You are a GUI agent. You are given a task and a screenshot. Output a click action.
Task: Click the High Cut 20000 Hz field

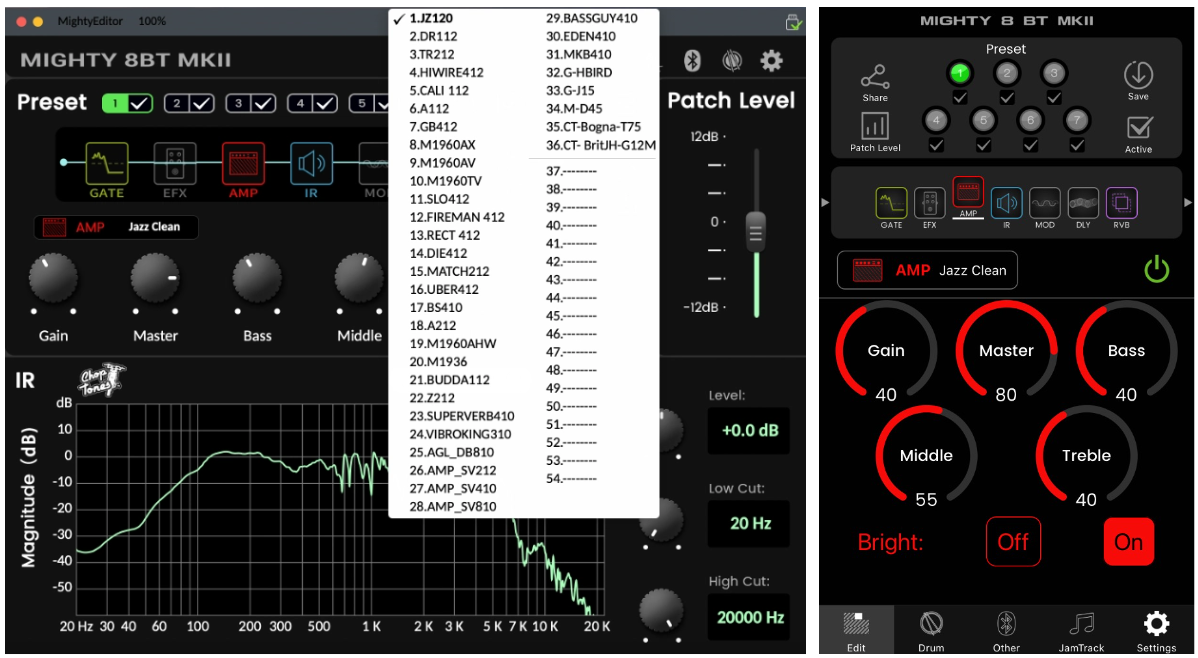tap(749, 617)
